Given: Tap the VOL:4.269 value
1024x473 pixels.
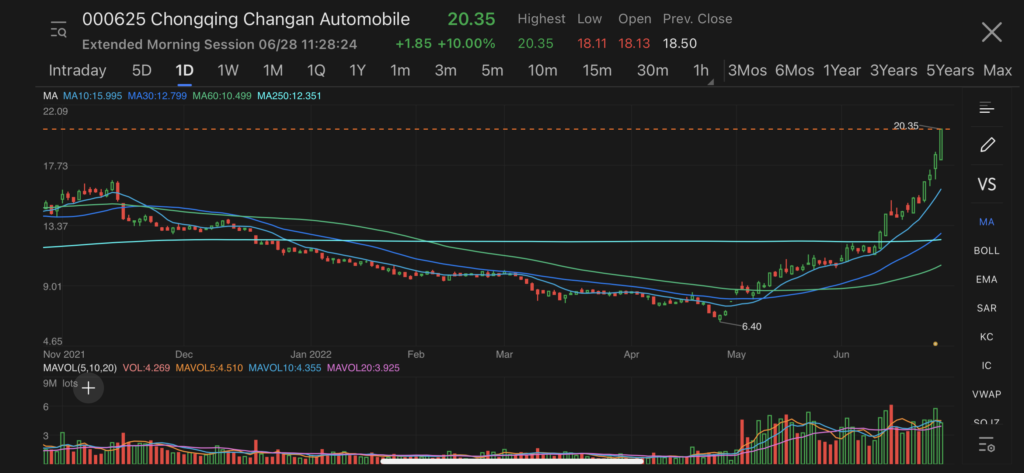Looking at the screenshot, I should coord(144,368).
